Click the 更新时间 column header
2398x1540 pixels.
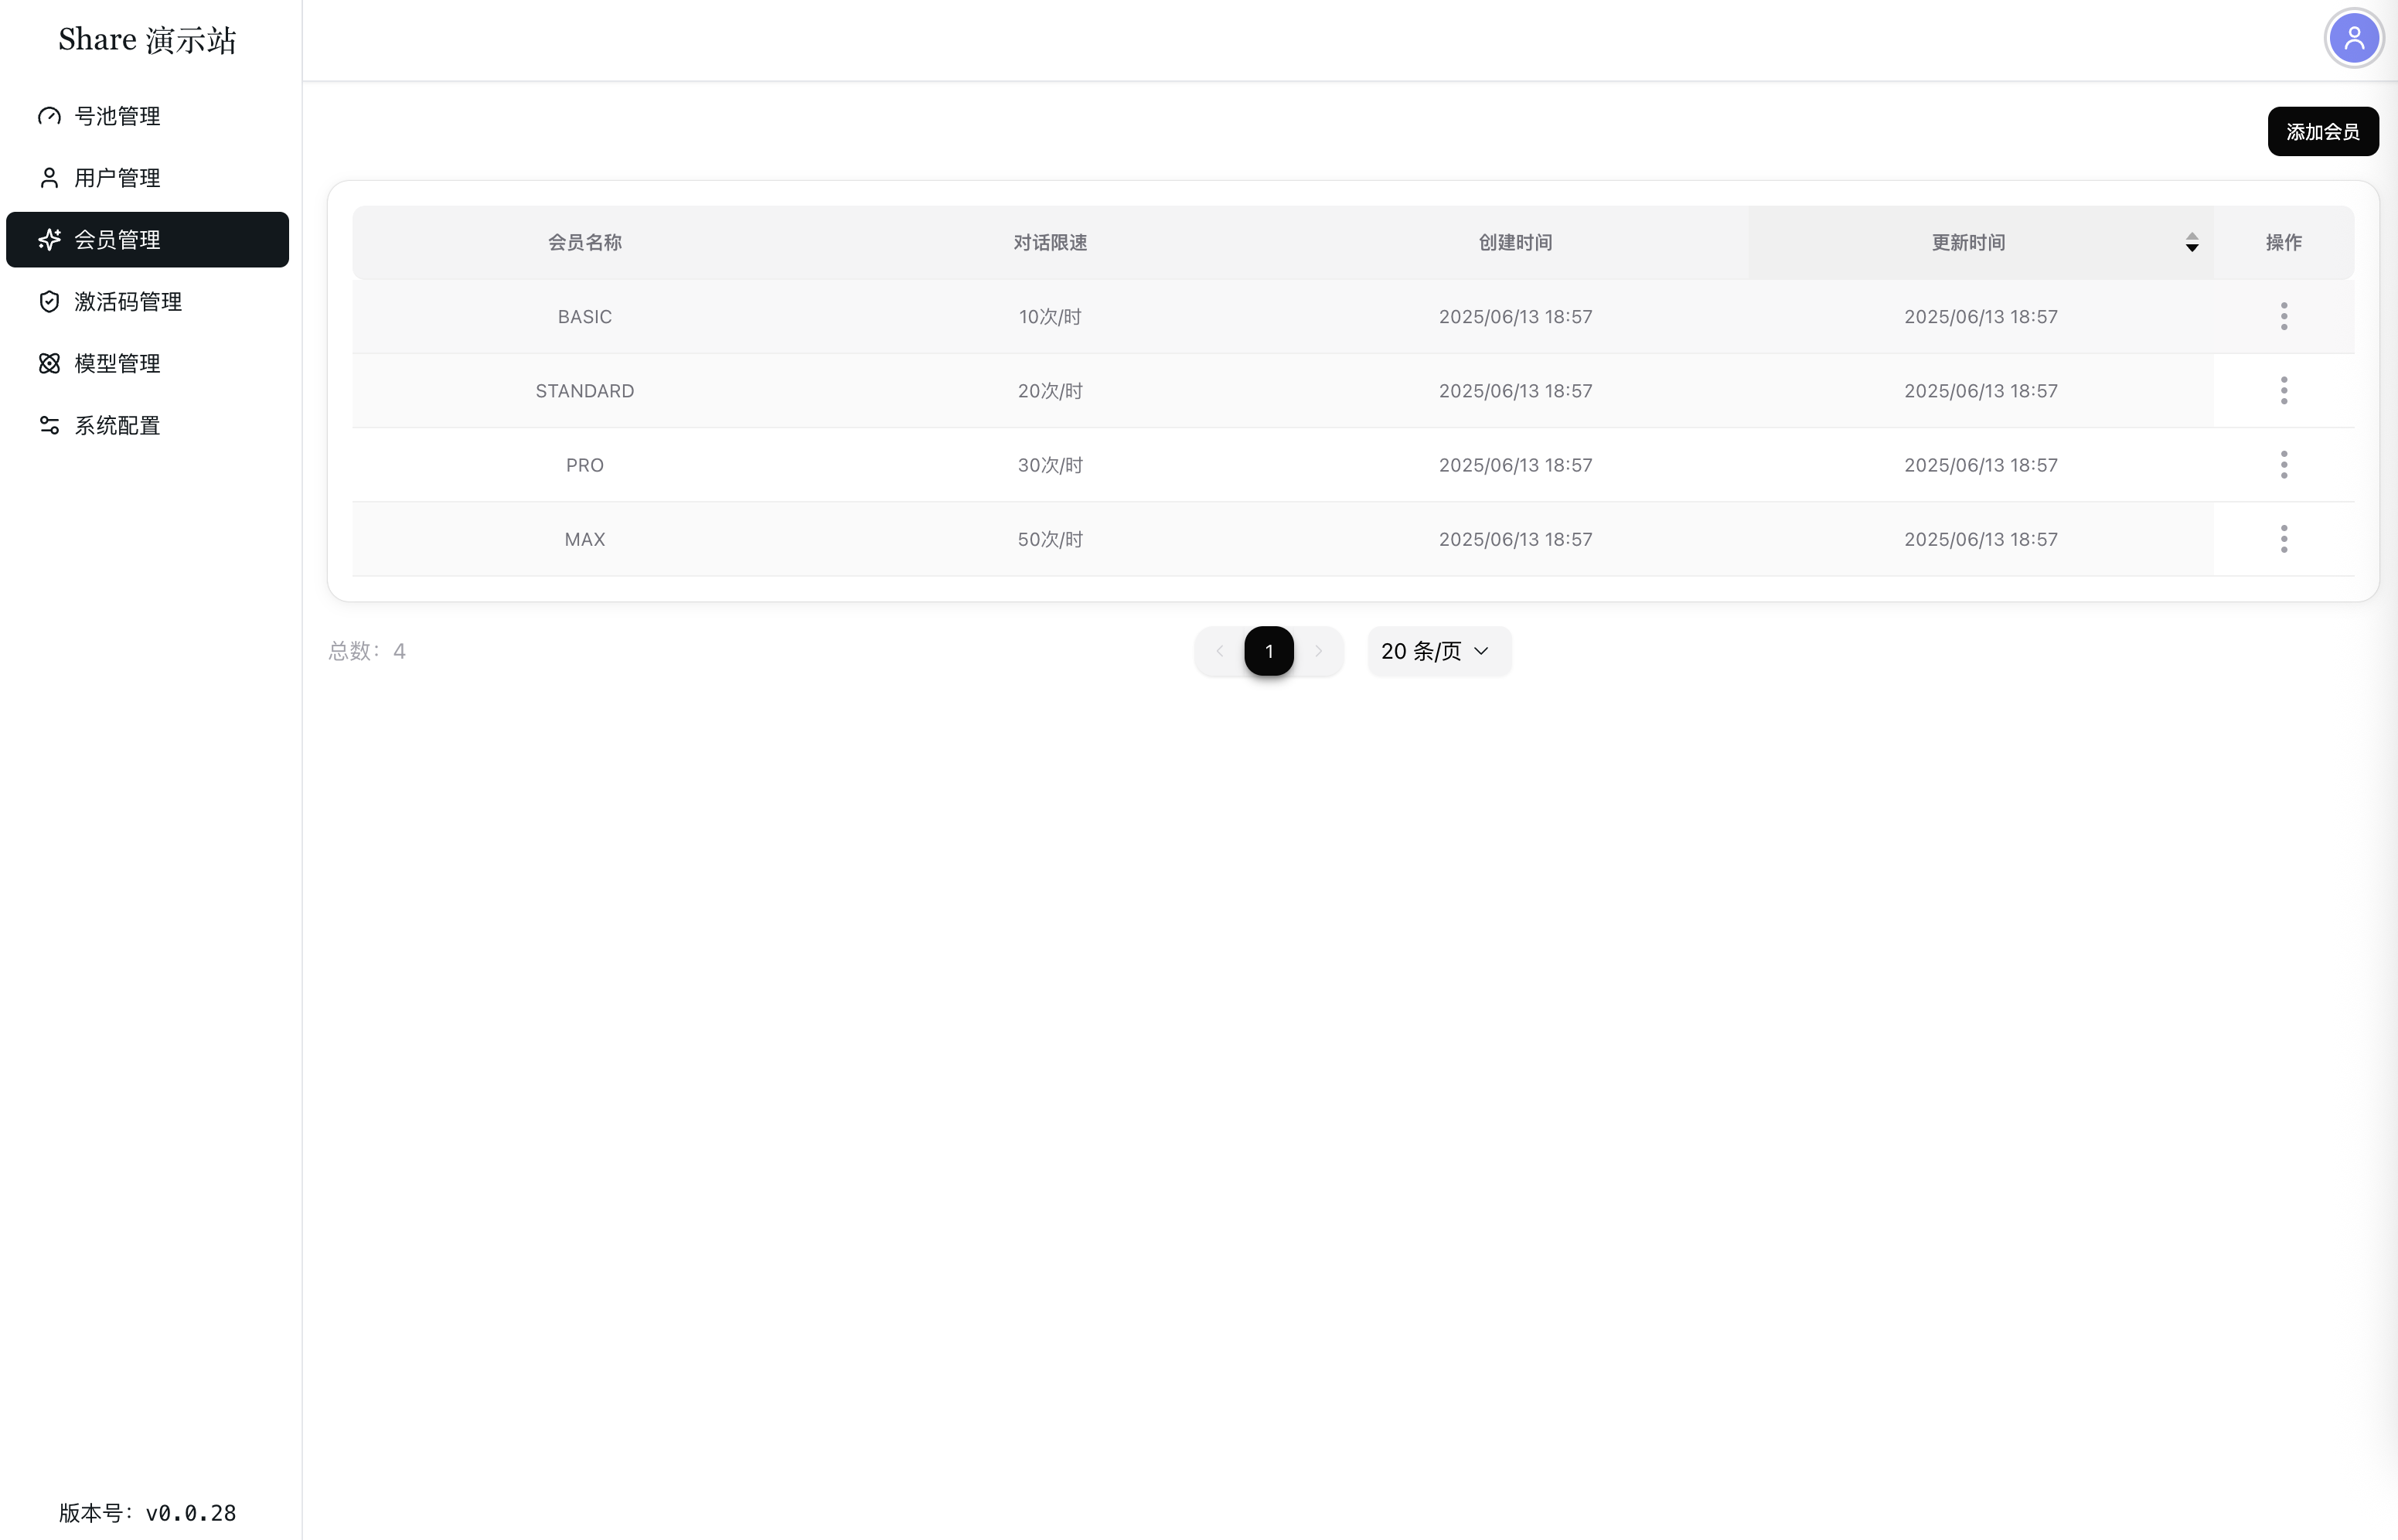click(1980, 243)
